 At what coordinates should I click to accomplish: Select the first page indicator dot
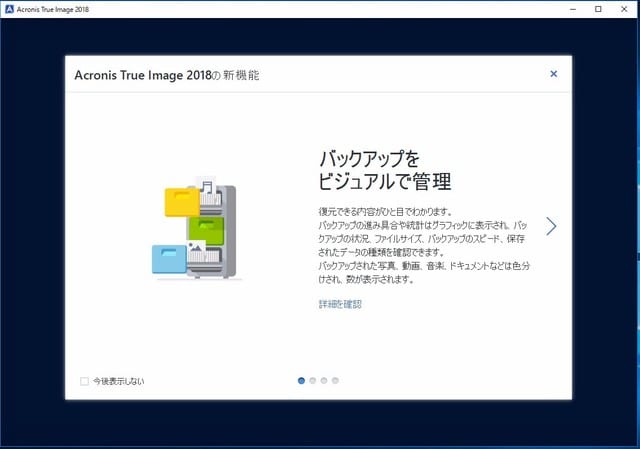301,380
